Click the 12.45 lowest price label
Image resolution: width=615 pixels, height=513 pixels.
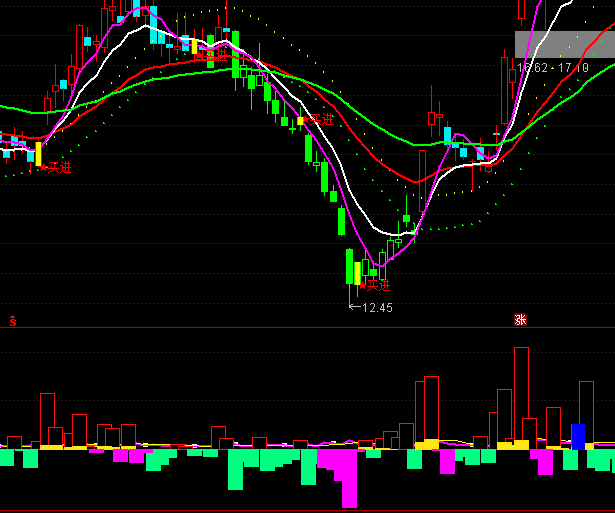click(377, 308)
